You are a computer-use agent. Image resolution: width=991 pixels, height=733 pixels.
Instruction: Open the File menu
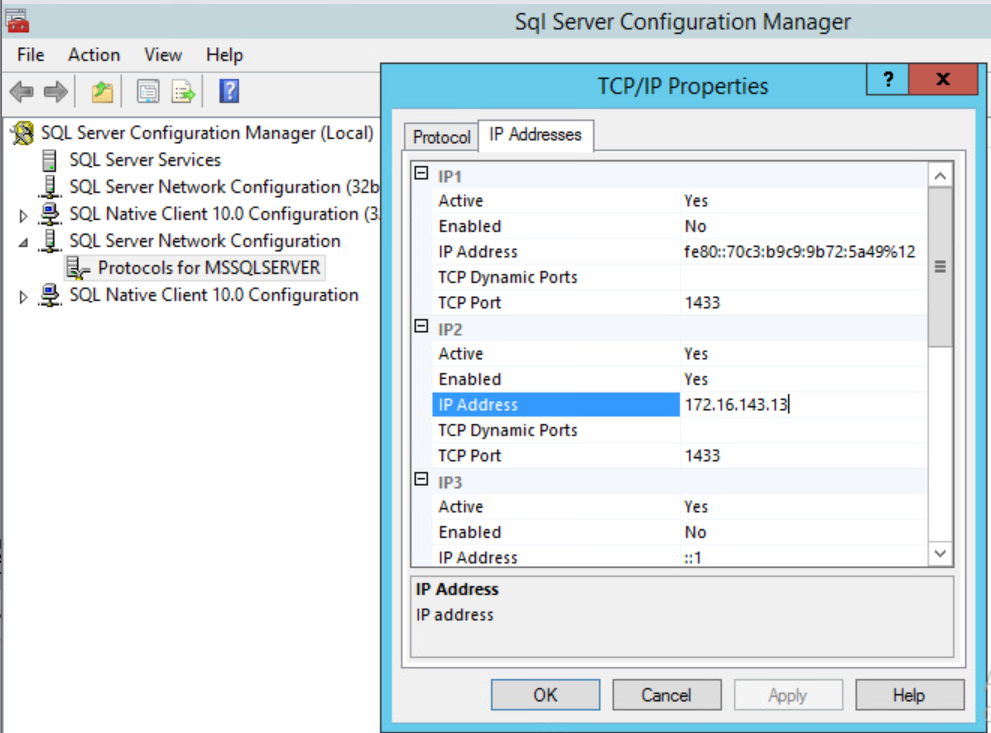(x=30, y=55)
